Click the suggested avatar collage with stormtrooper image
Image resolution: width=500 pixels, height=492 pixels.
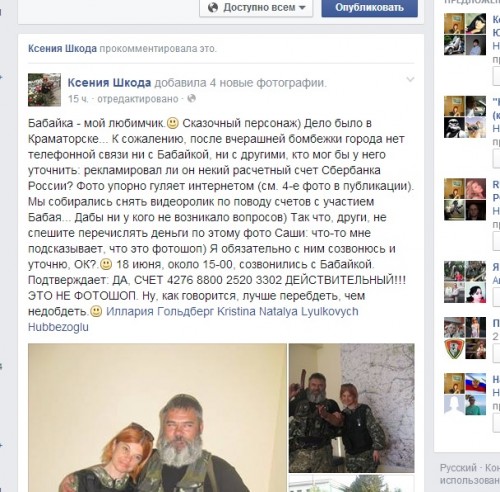(465, 117)
